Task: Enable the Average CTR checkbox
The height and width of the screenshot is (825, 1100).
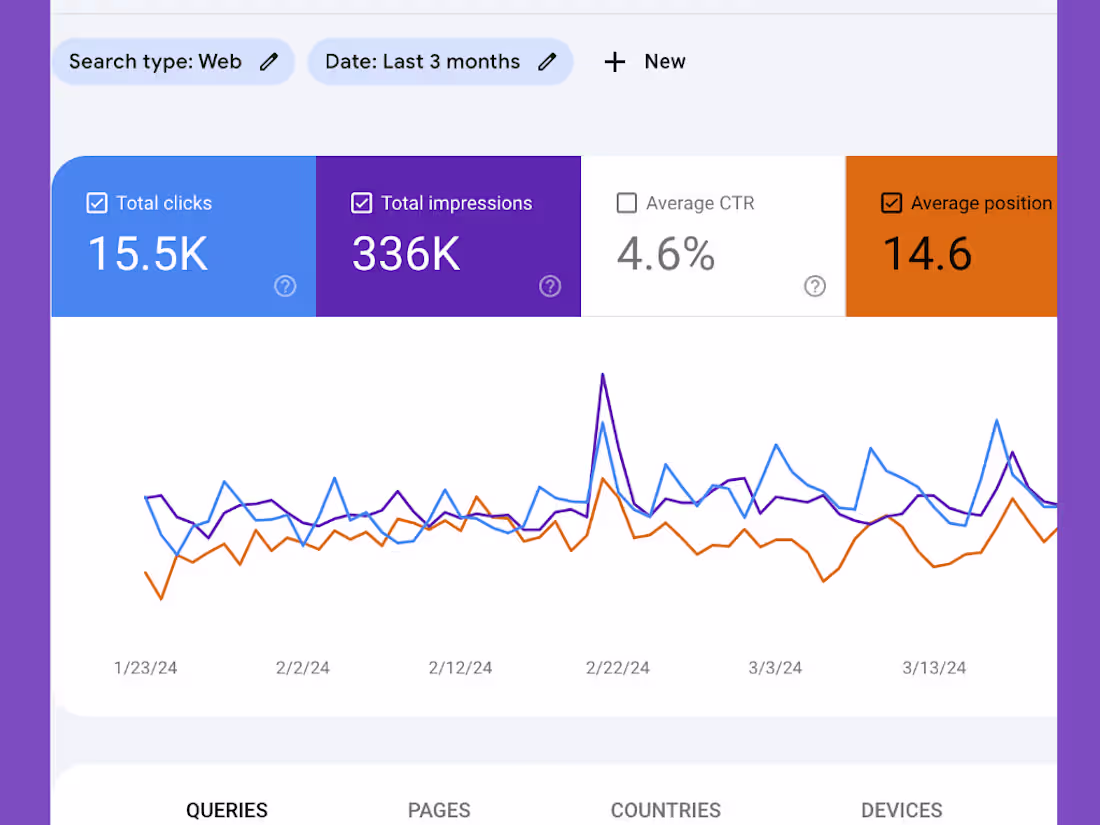Action: (x=627, y=203)
